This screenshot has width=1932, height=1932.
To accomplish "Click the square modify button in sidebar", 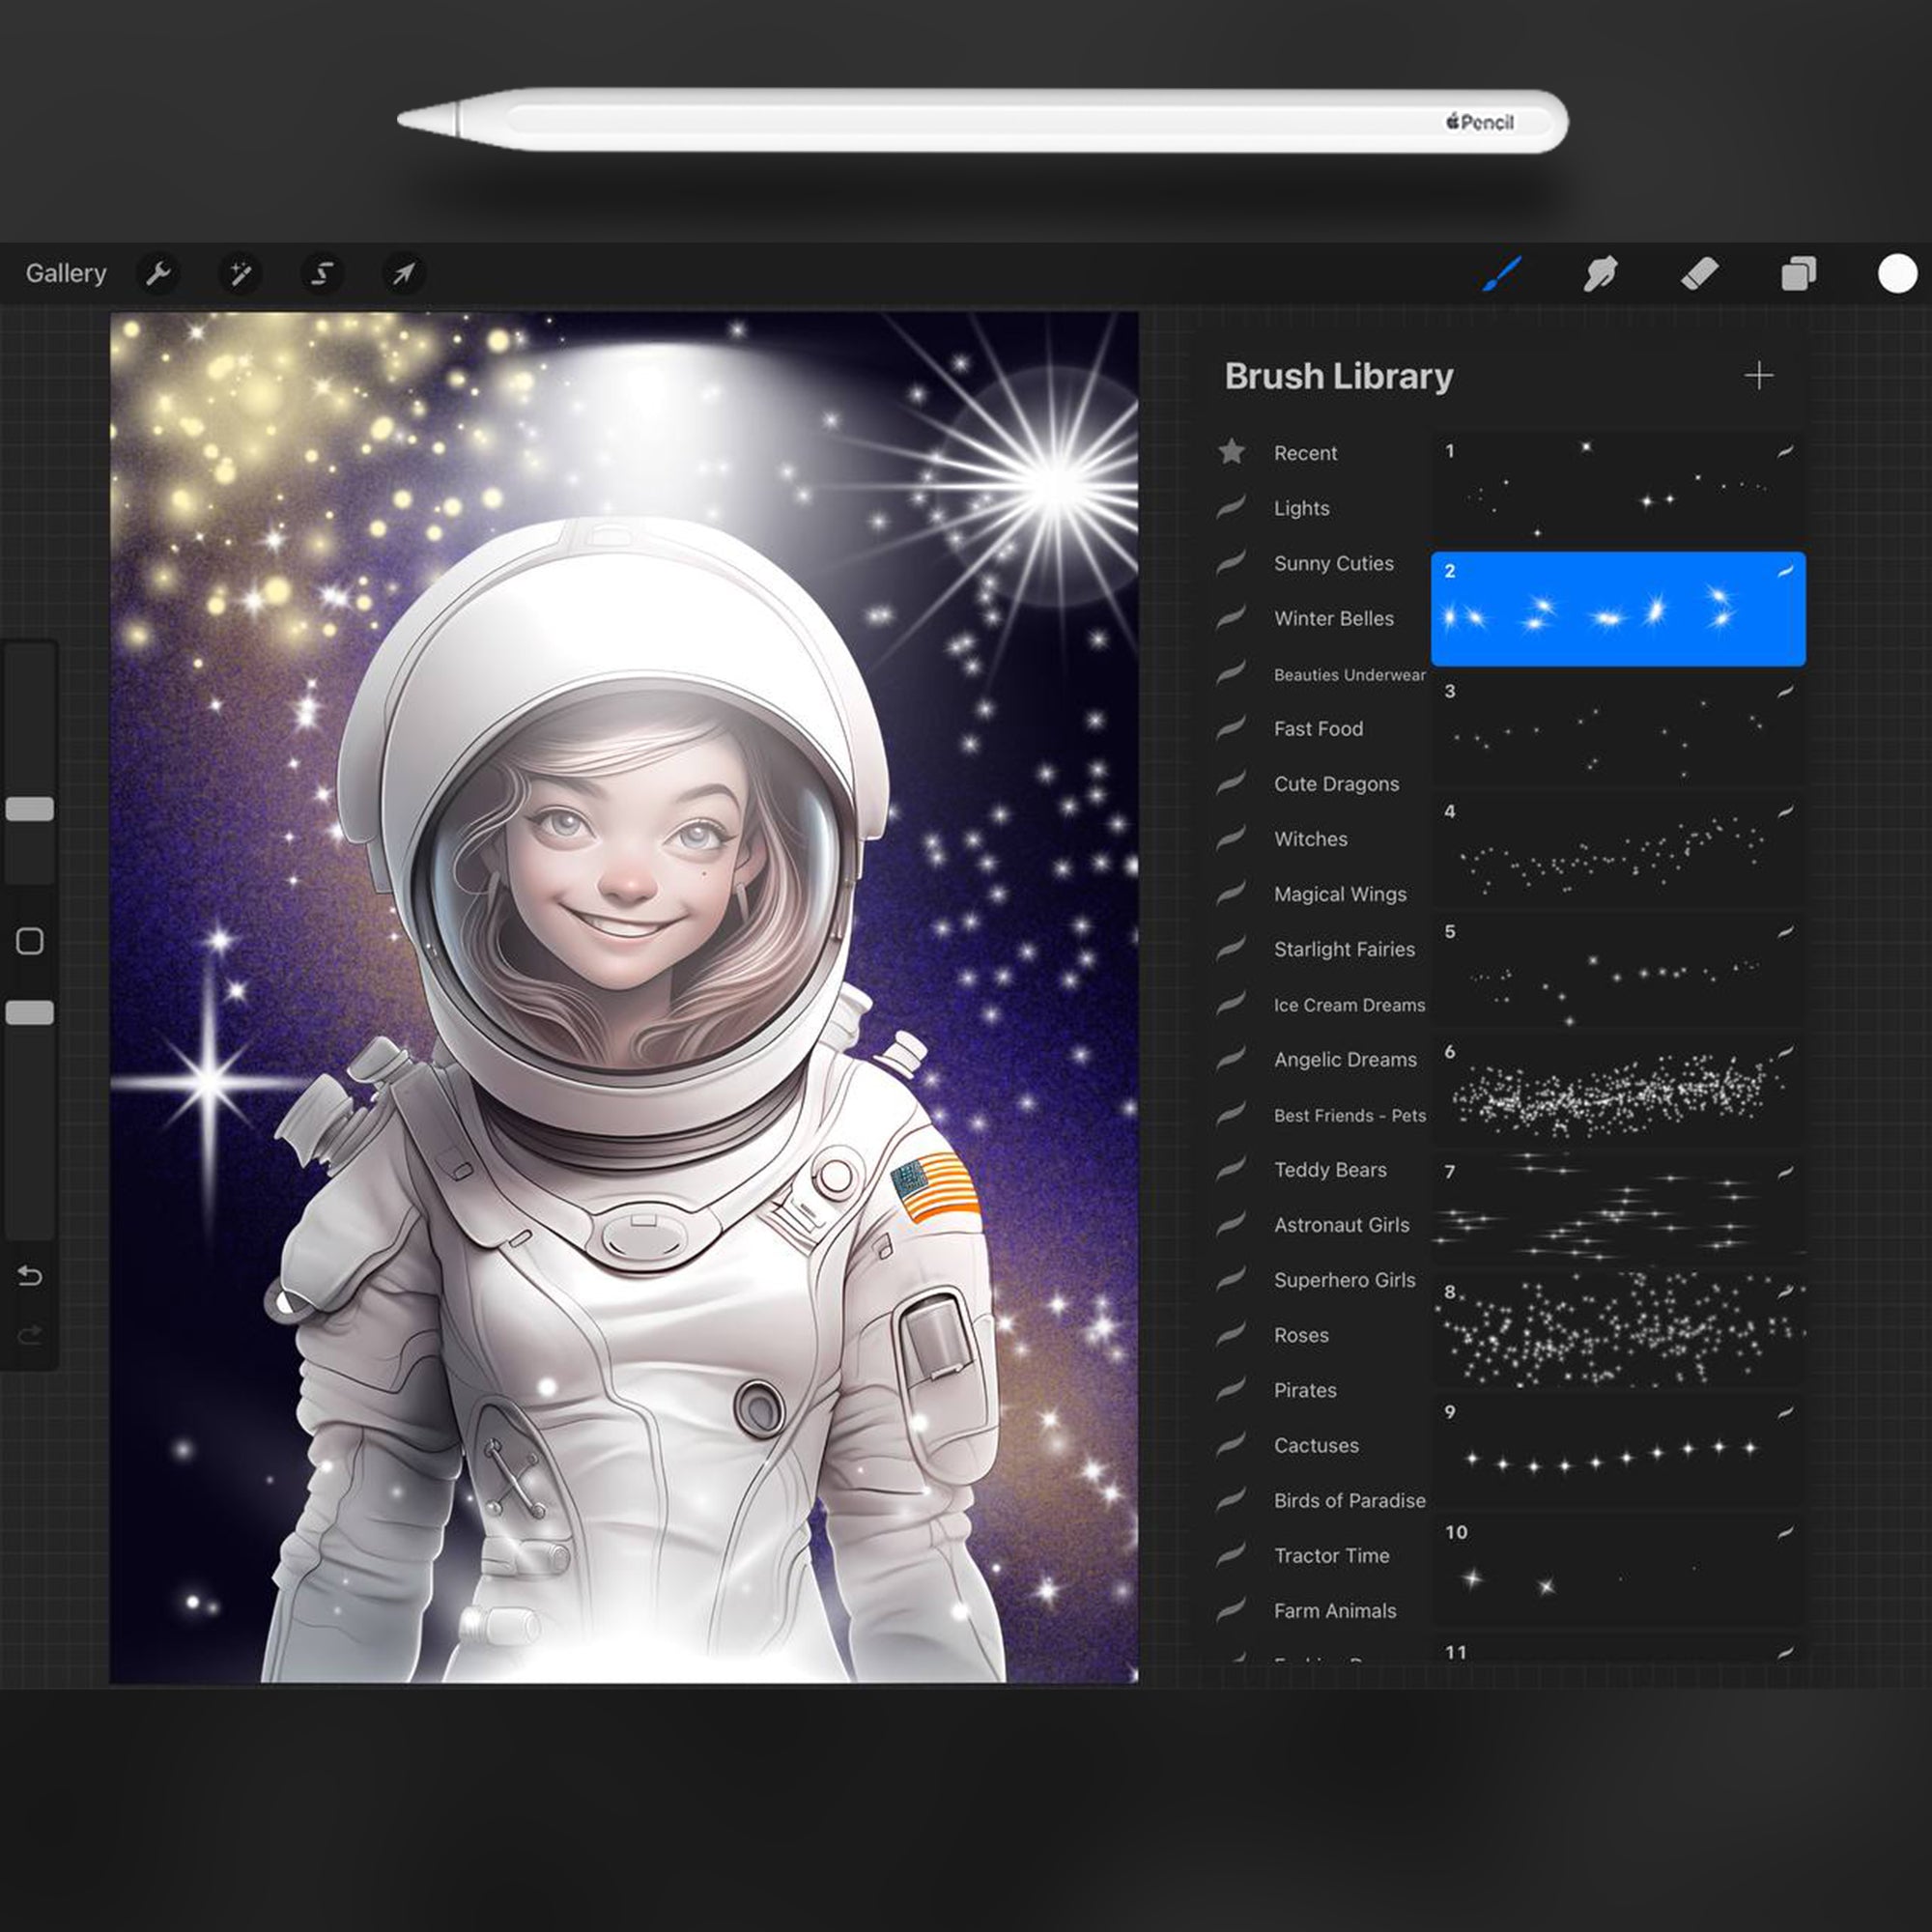I will pos(30,941).
